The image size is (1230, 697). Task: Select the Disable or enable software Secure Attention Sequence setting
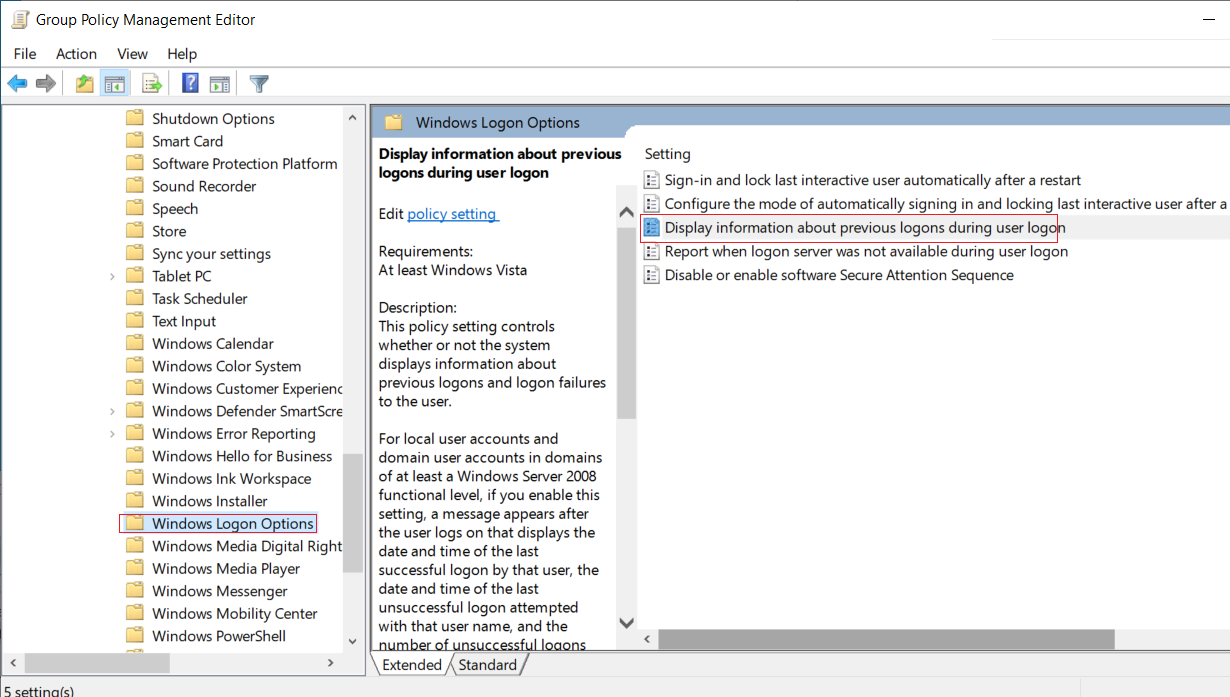[839, 275]
